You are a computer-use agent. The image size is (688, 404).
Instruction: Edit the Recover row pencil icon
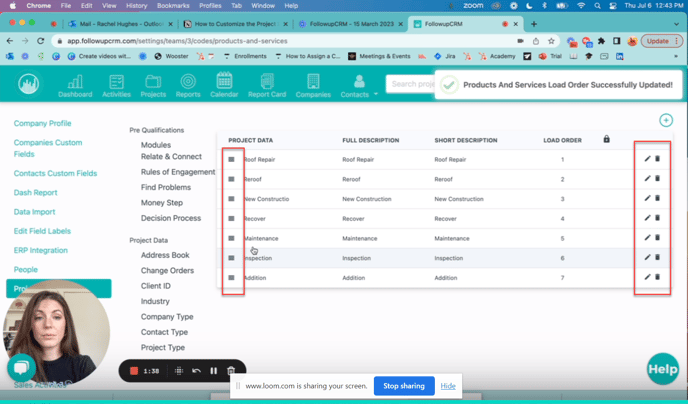pos(647,218)
